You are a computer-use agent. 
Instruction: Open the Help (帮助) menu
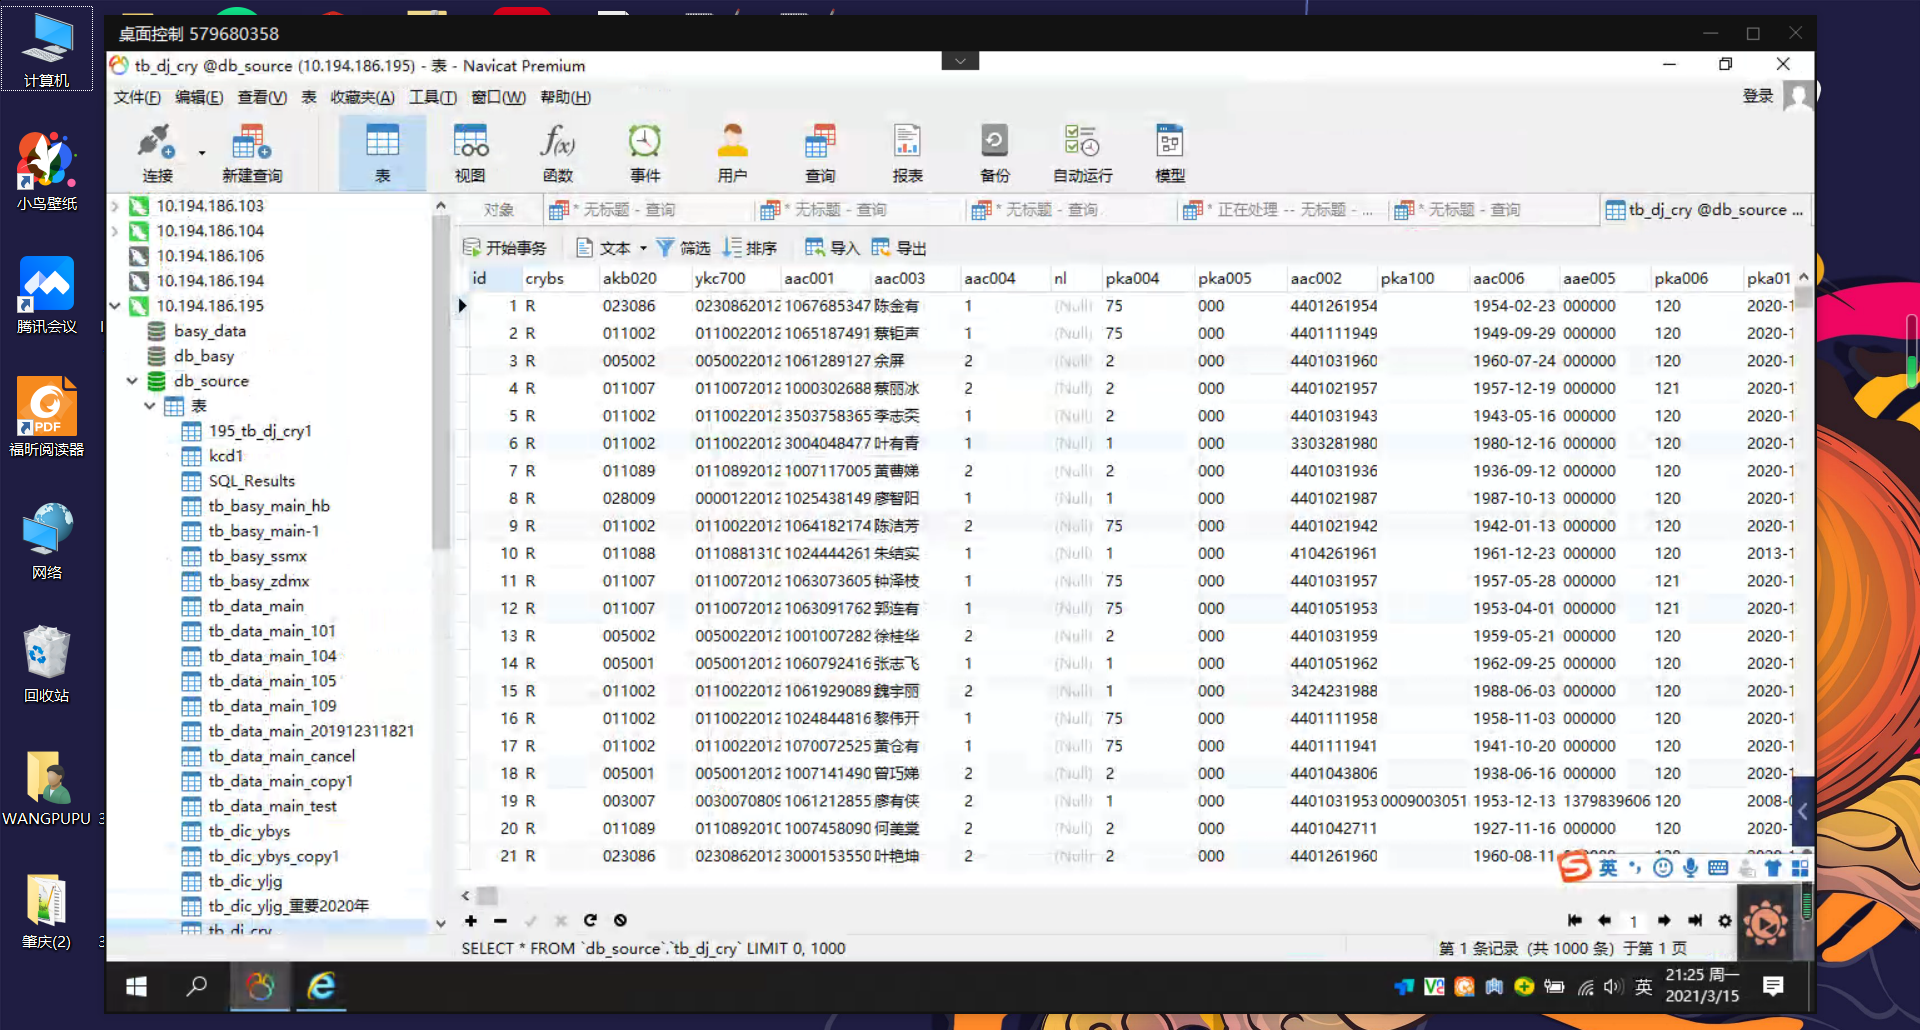pyautogui.click(x=565, y=97)
